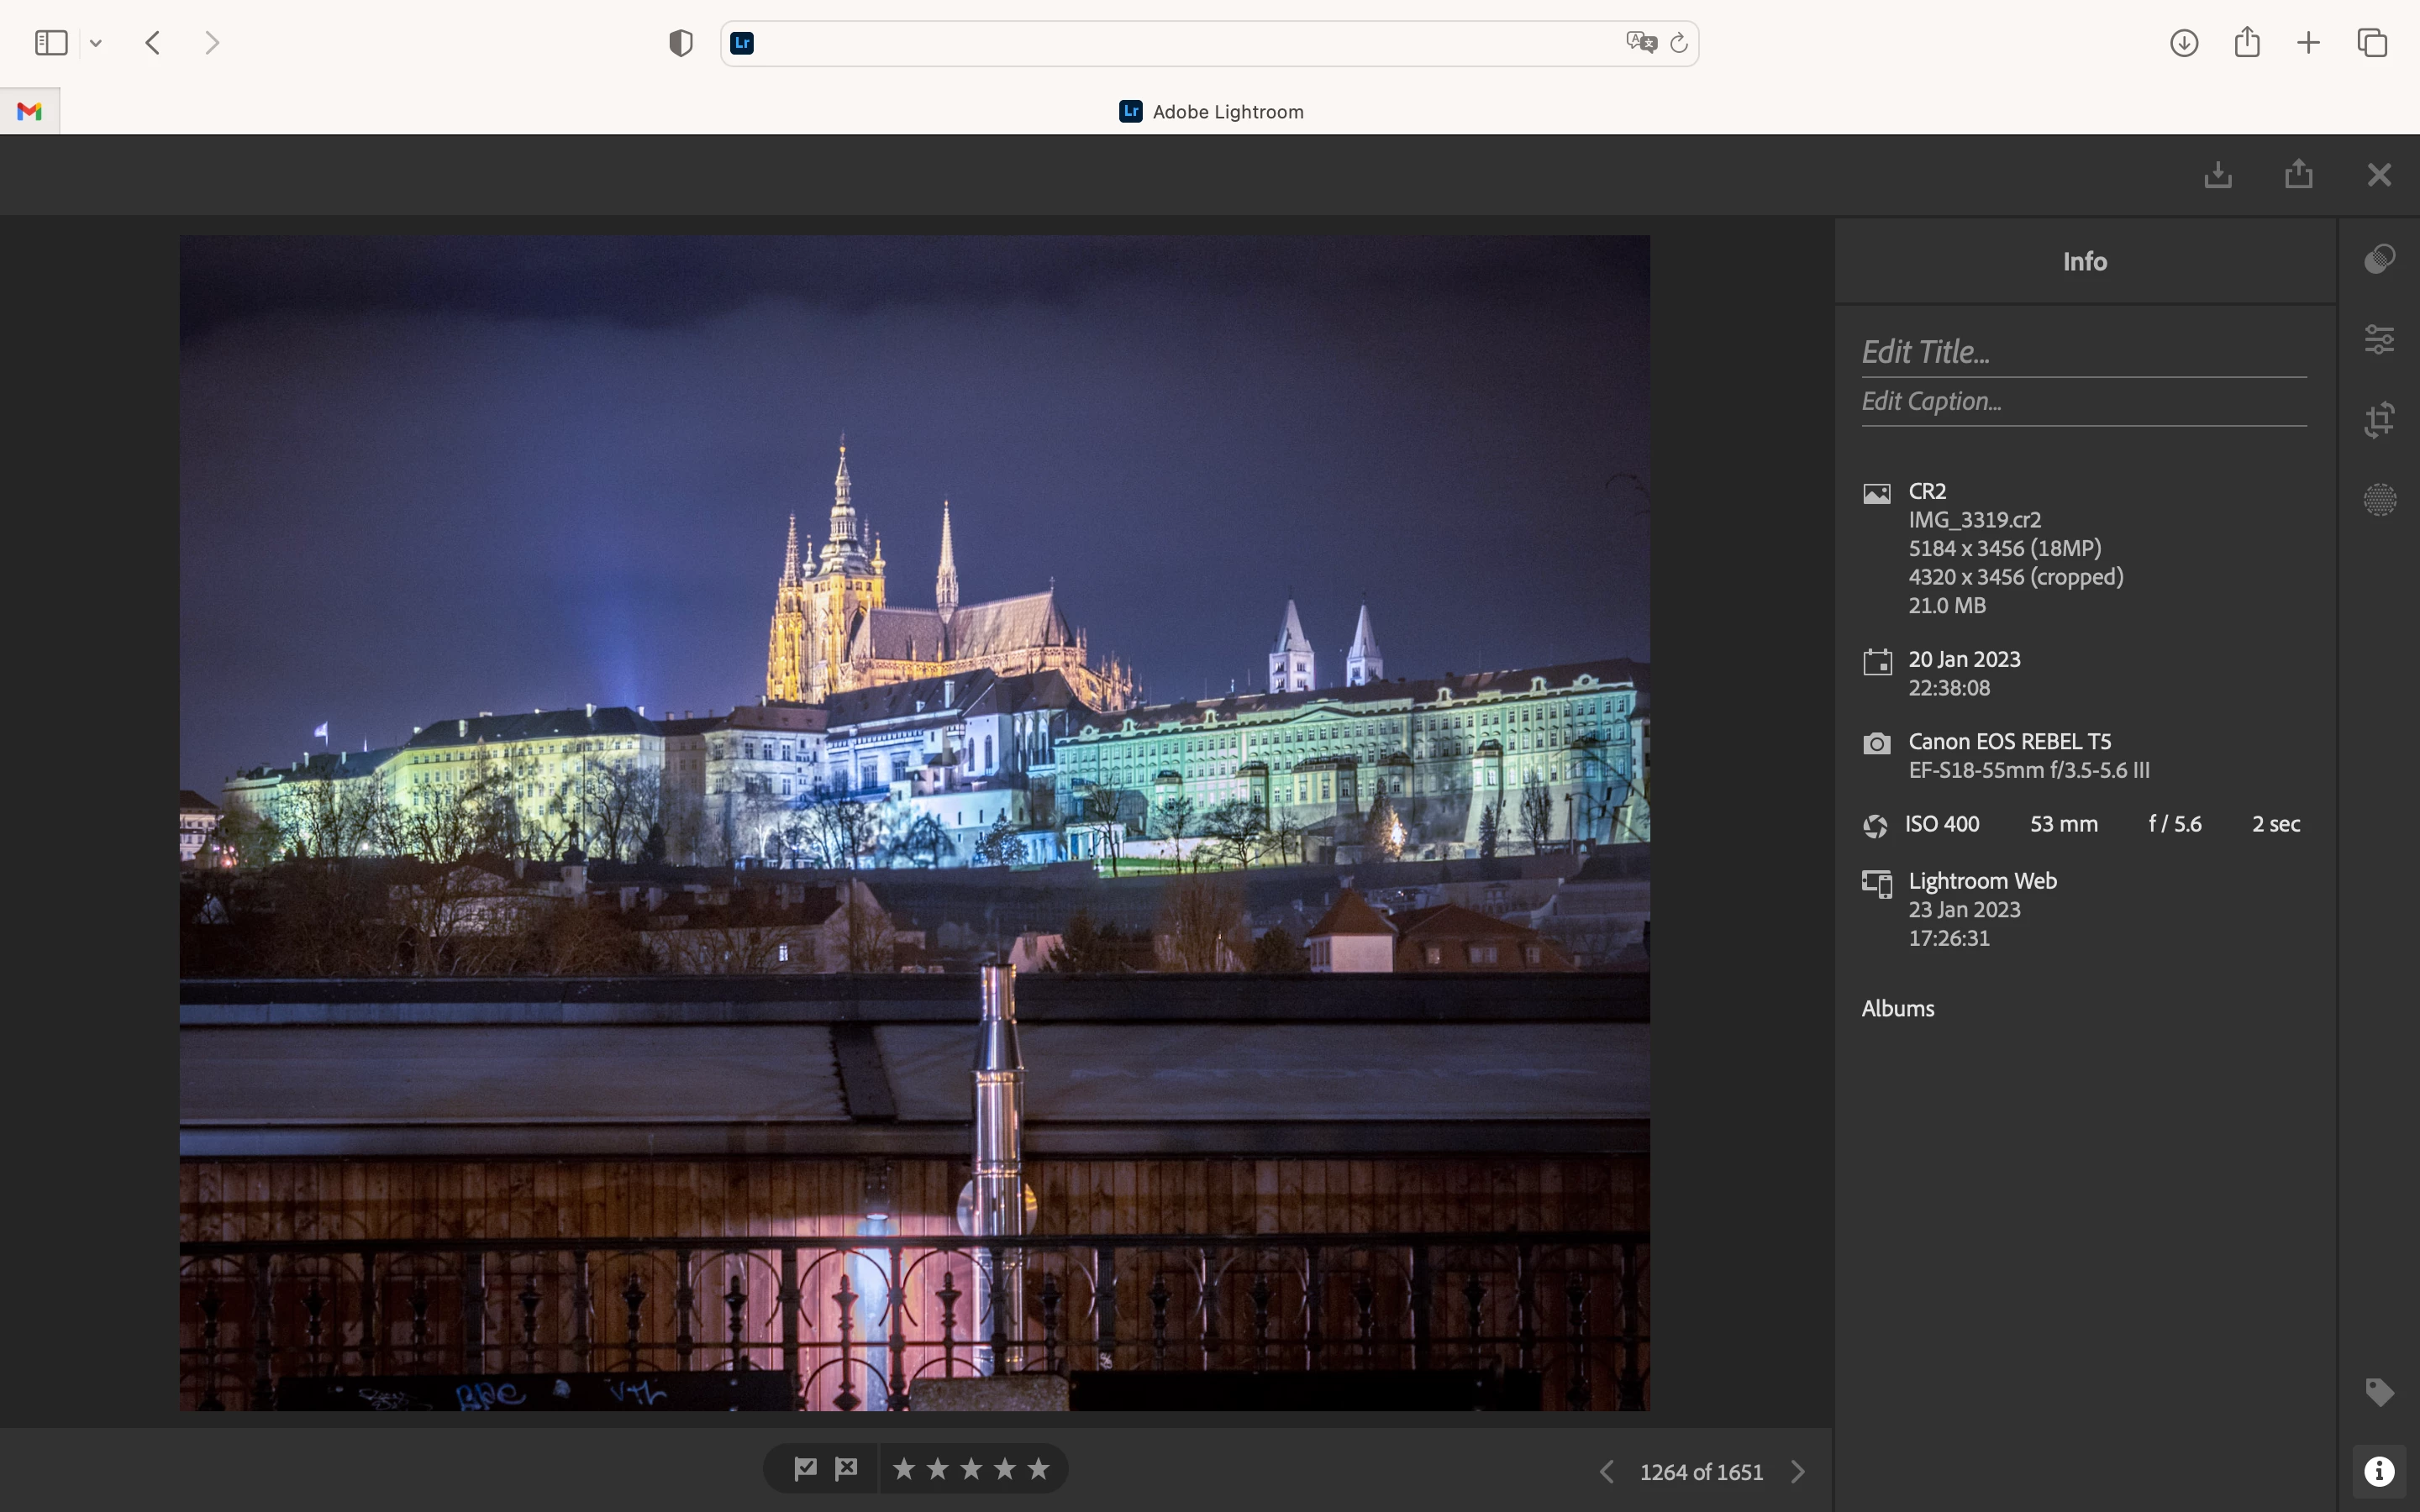Open the Edit sliders panel
Viewport: 2420px width, 1512px height.
[2379, 339]
